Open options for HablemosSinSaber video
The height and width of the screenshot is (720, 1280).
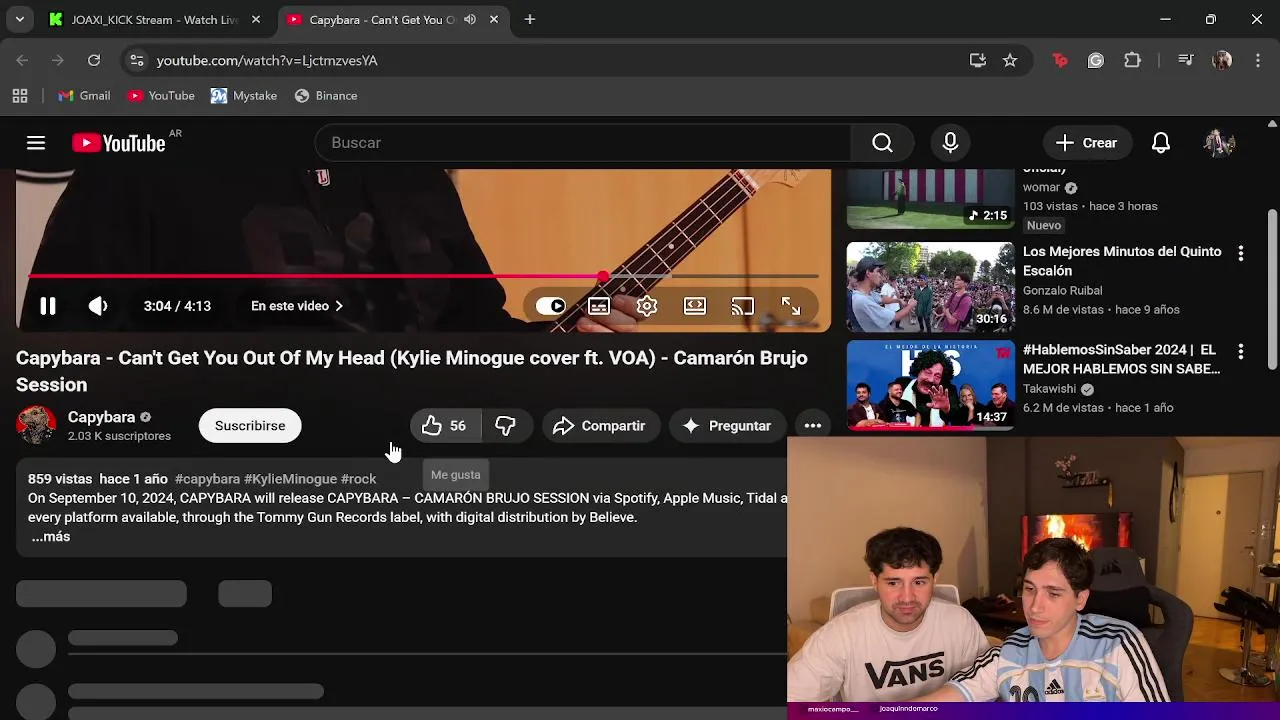pos(1241,352)
